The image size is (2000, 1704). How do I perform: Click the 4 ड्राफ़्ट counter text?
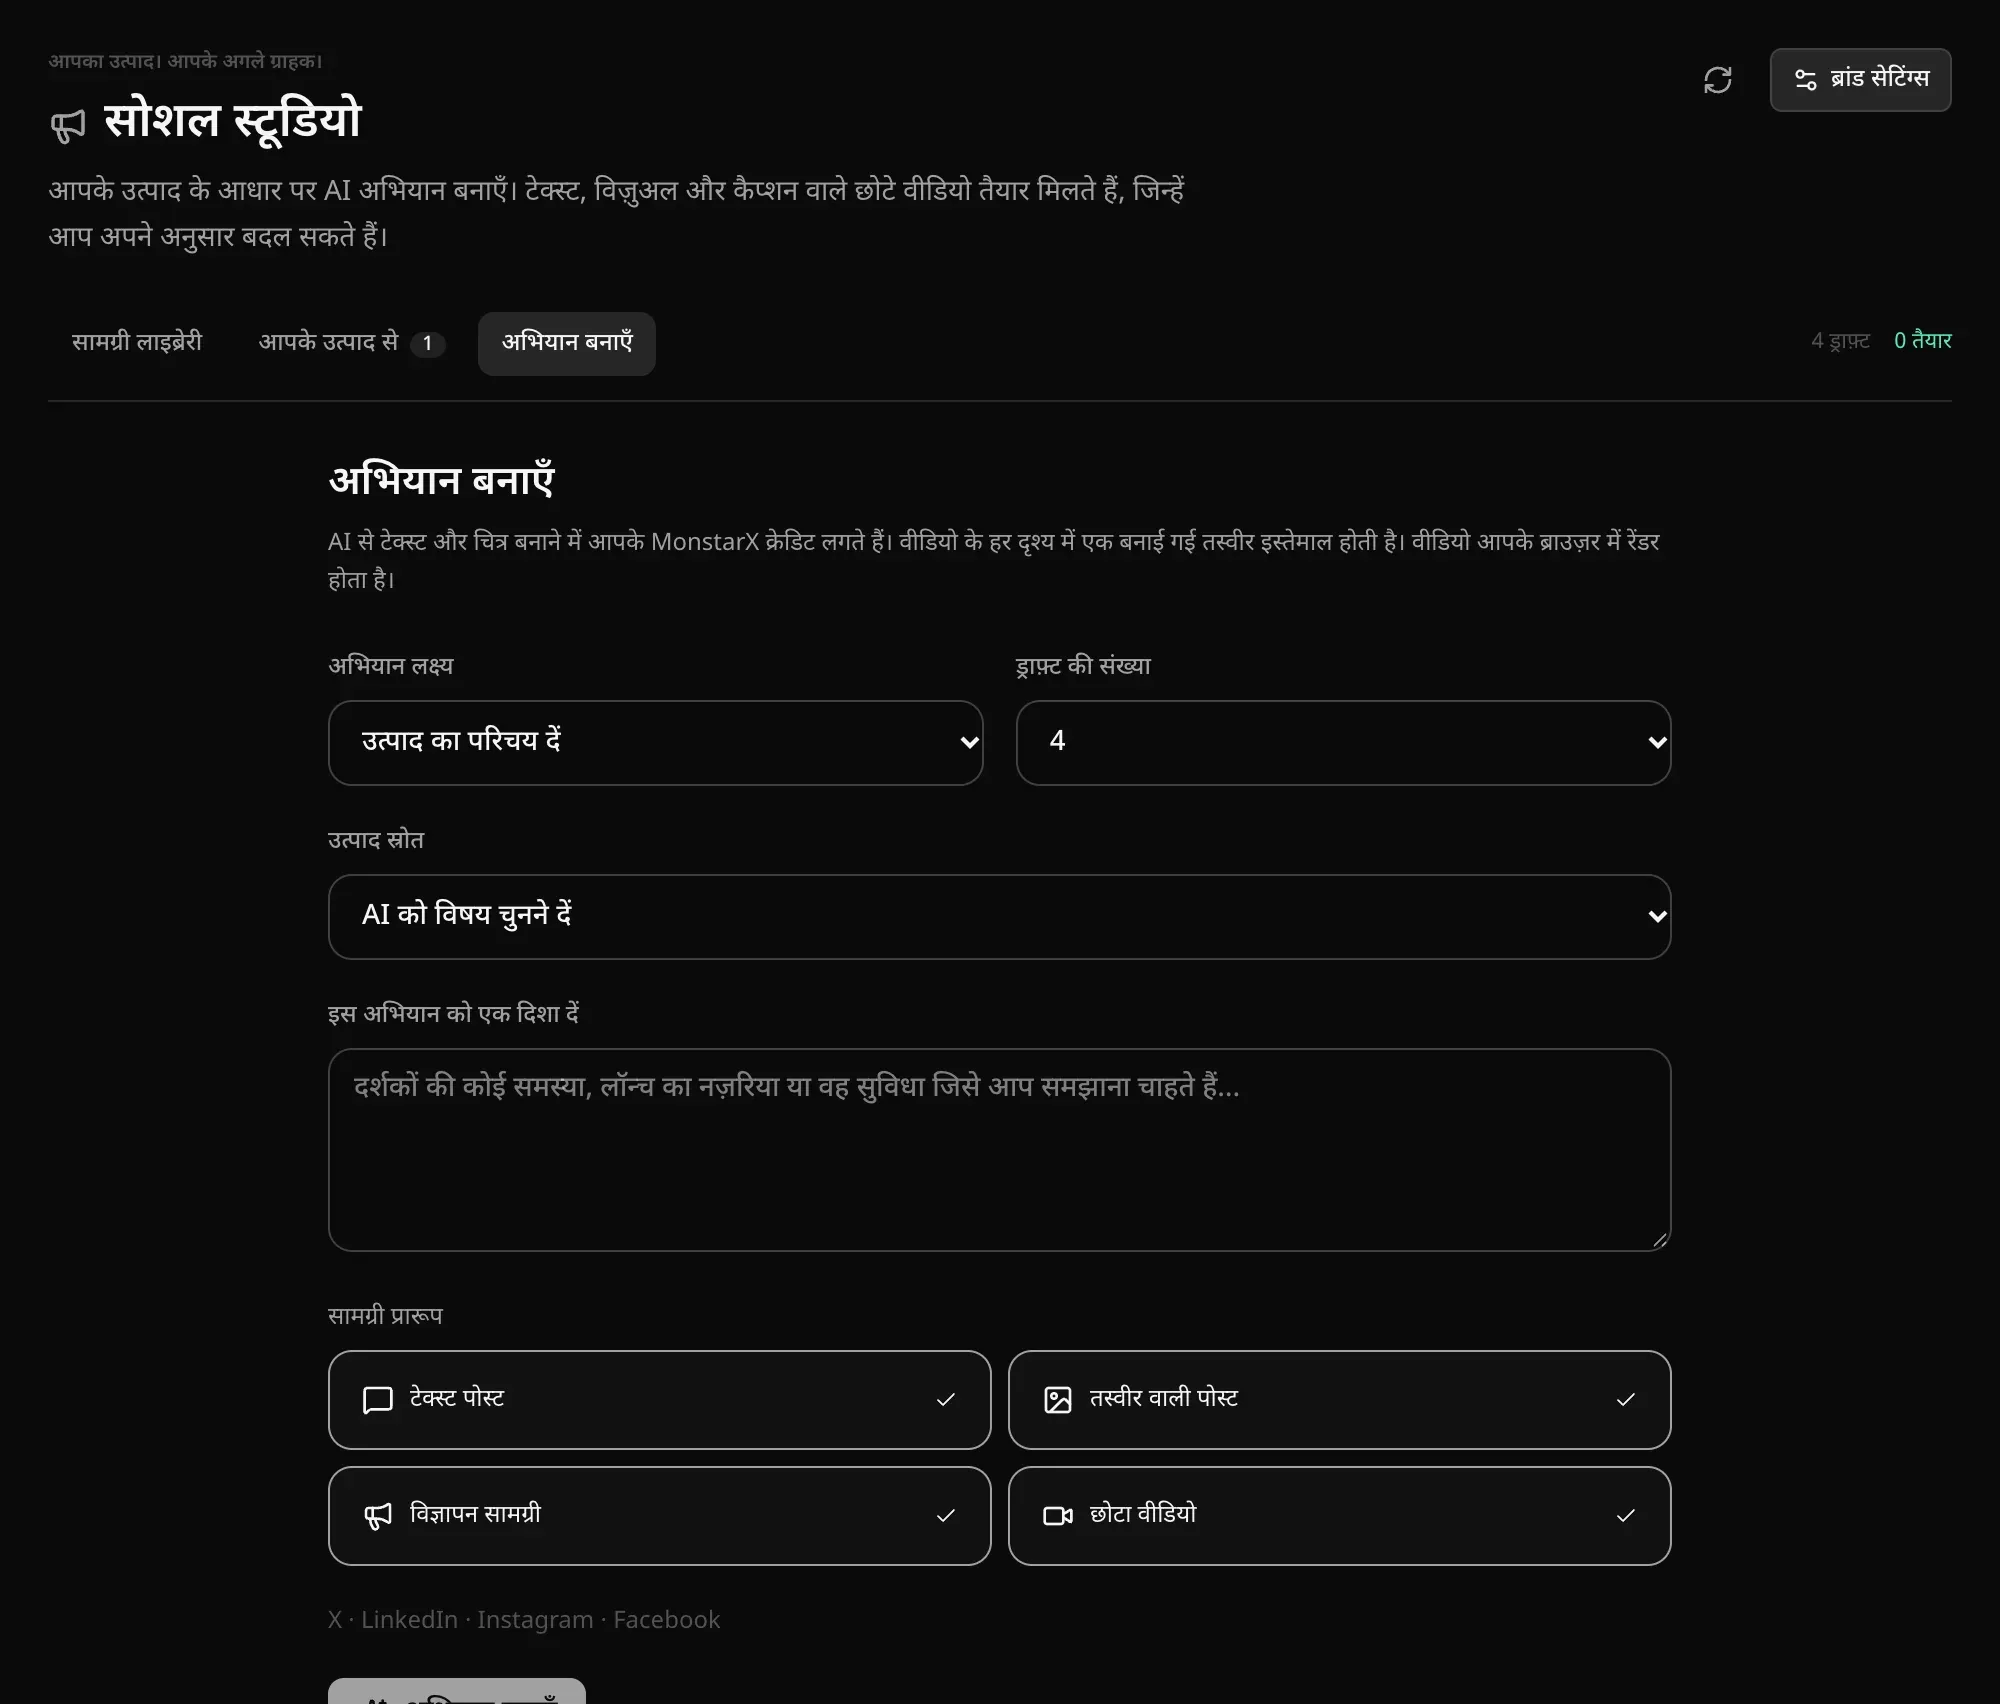coord(1840,341)
